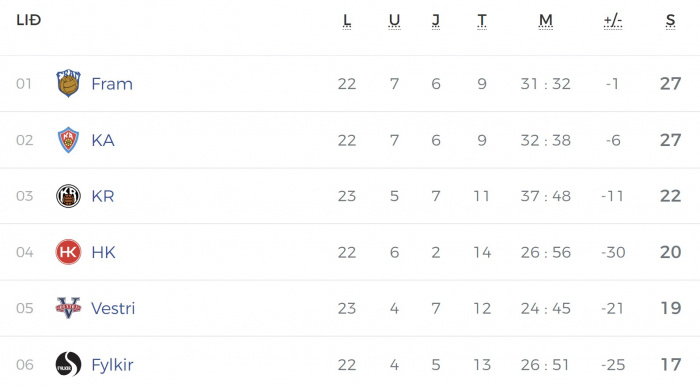This screenshot has width=700, height=386.
Task: Click the U column header abbreviation
Action: pyautogui.click(x=394, y=21)
